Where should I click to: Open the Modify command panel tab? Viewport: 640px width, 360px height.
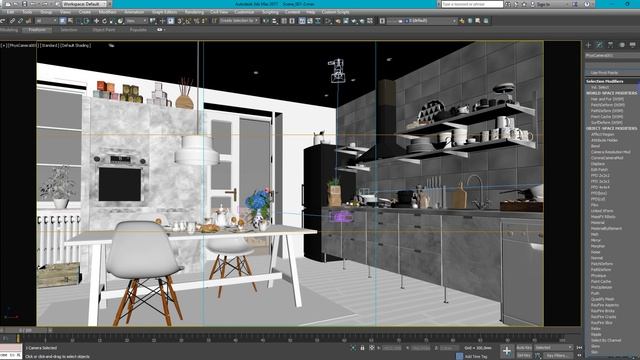(599, 44)
